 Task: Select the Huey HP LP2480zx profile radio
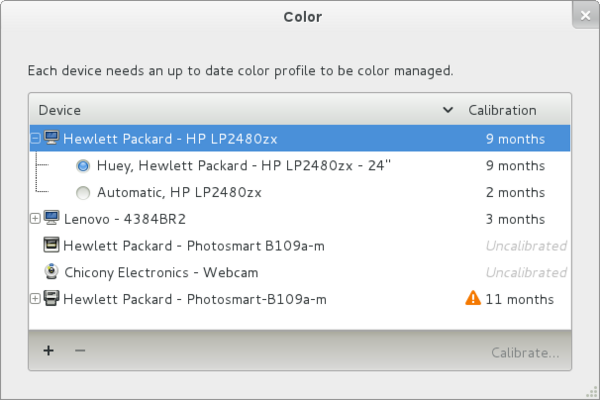[x=83, y=165]
